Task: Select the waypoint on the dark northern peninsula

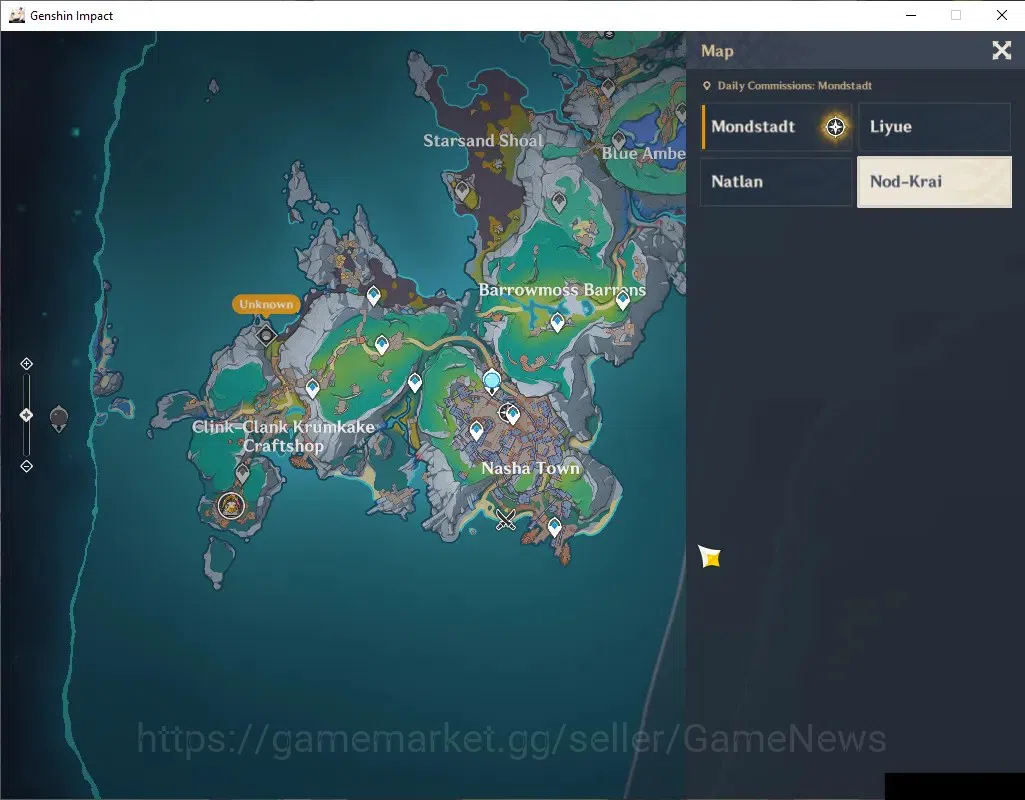Action: (373, 296)
